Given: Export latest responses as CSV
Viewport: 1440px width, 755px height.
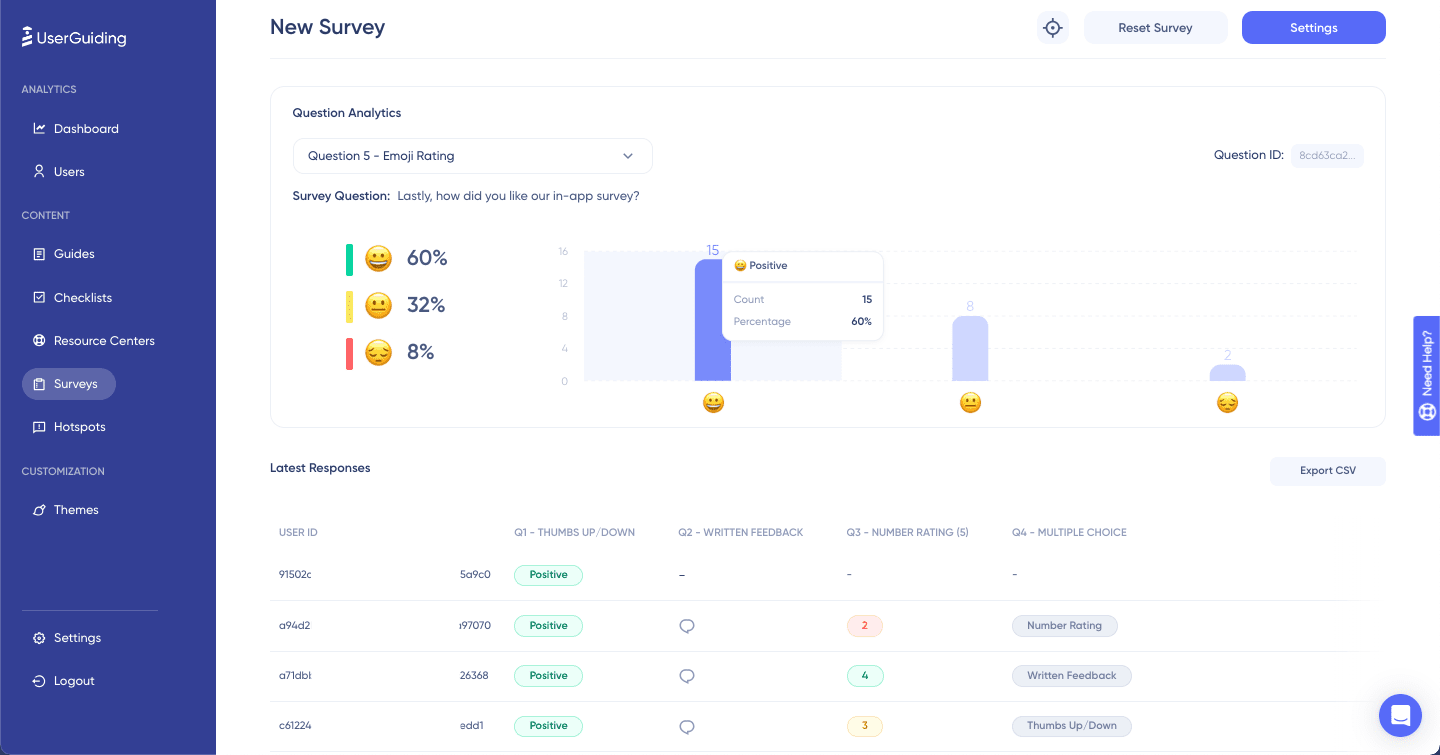Looking at the screenshot, I should coord(1327,471).
